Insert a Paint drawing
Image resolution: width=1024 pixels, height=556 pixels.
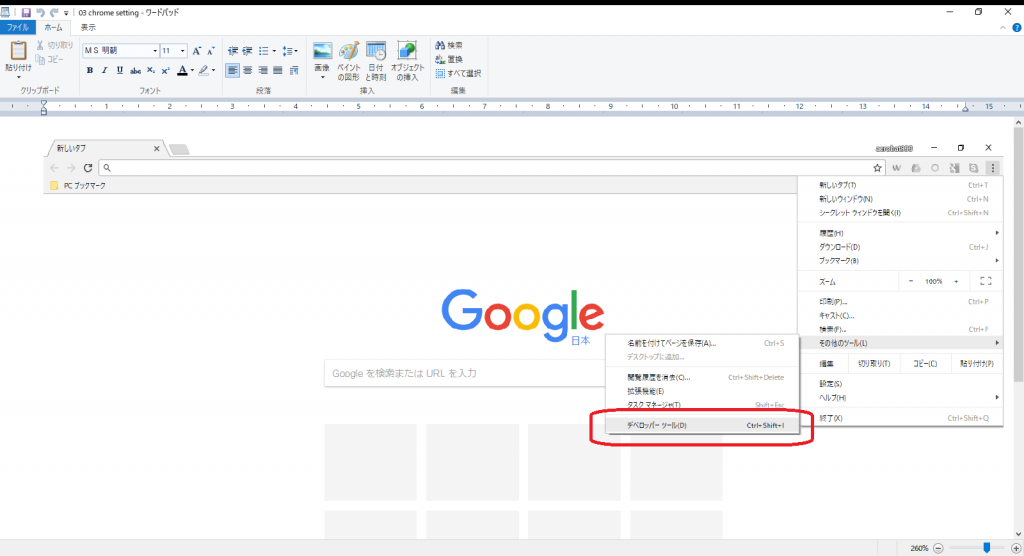348,59
